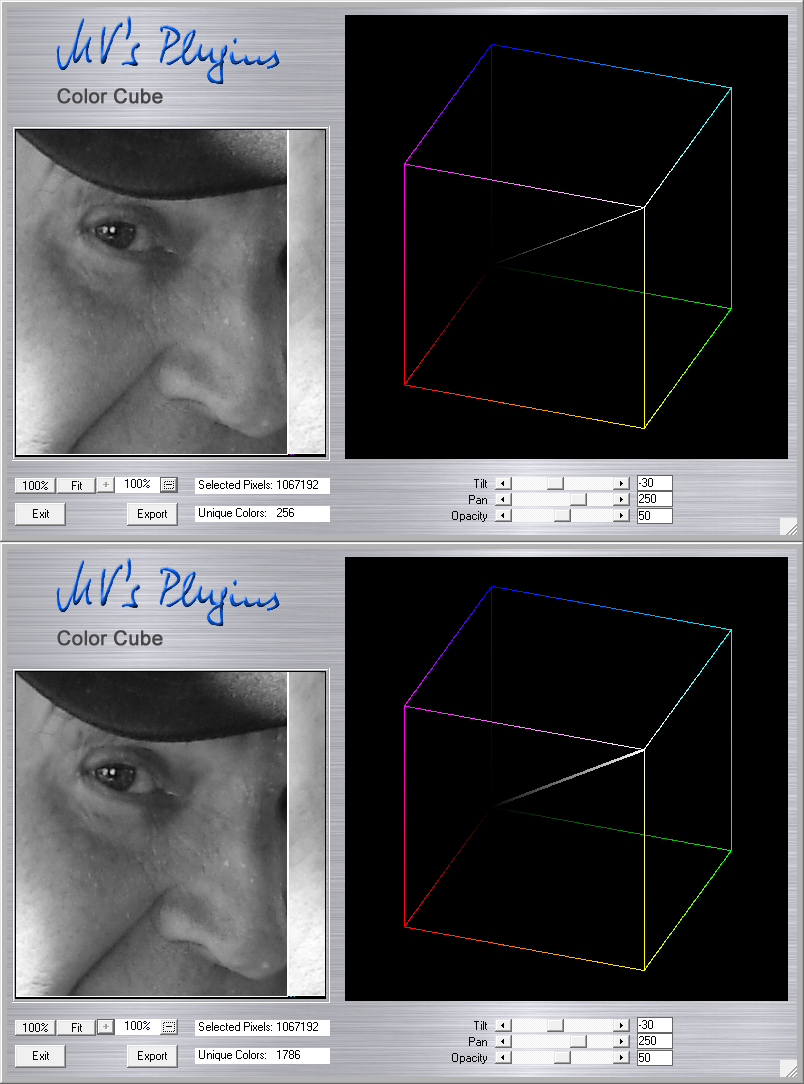Click the 100% zoom button in the 256 colors window
Screen dimensions: 804x1084
35,485
